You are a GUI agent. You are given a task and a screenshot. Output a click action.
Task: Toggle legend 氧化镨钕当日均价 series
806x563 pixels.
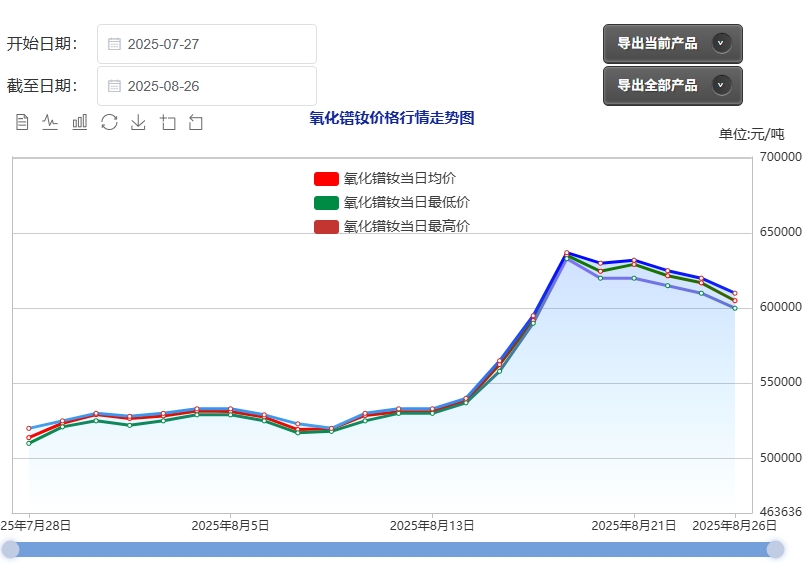(x=385, y=178)
